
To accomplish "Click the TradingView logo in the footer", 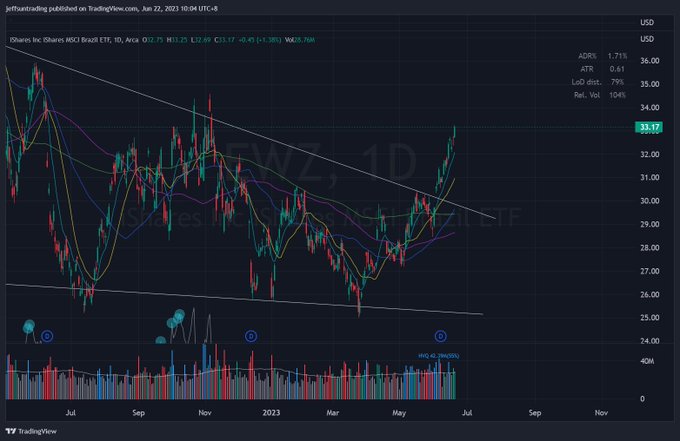I will [x=31, y=431].
